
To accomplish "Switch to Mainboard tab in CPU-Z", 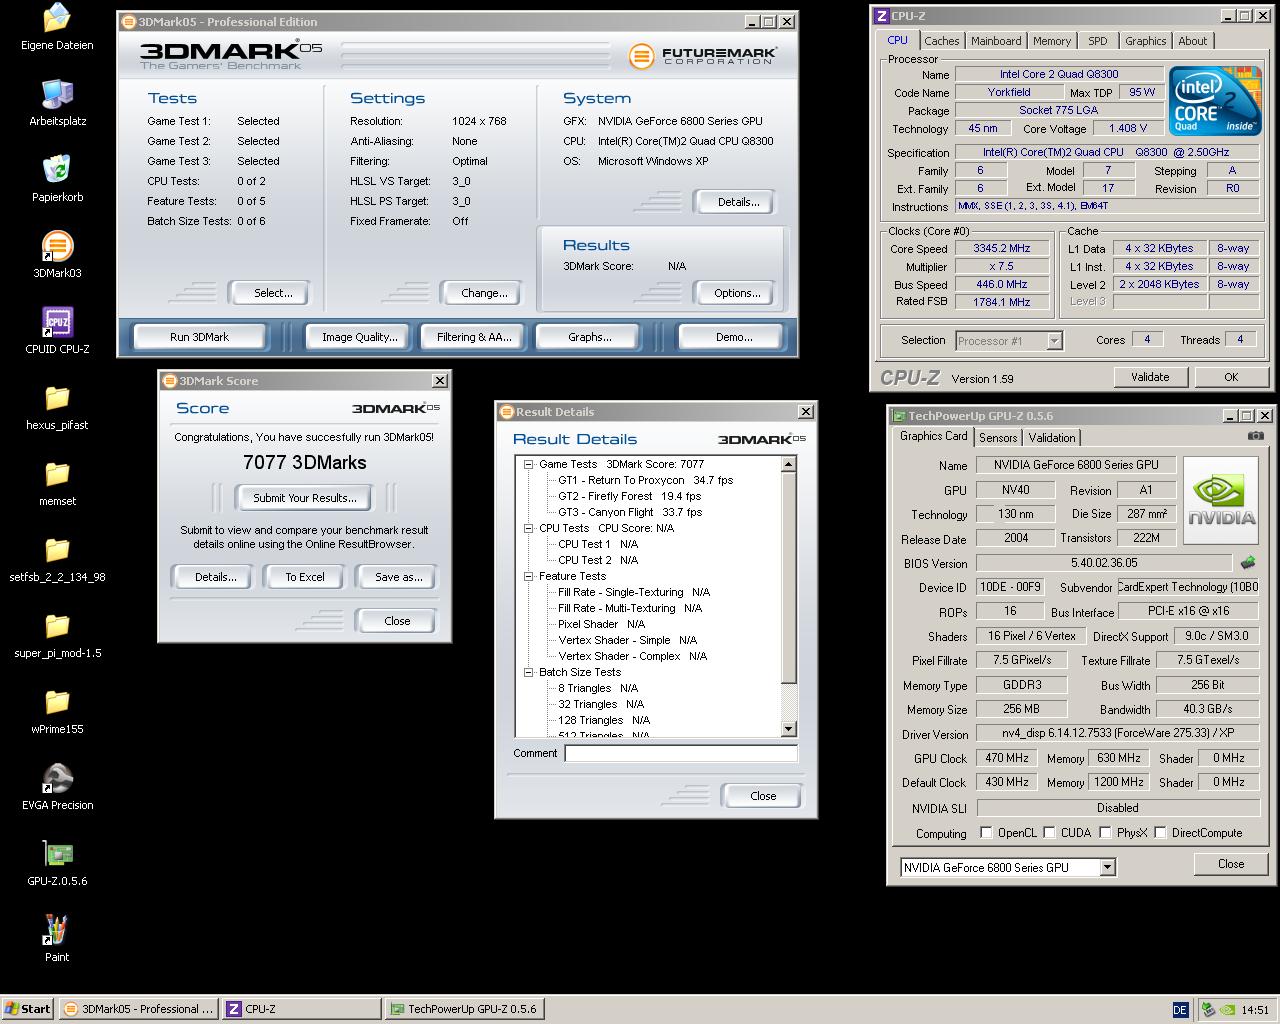I will [996, 41].
